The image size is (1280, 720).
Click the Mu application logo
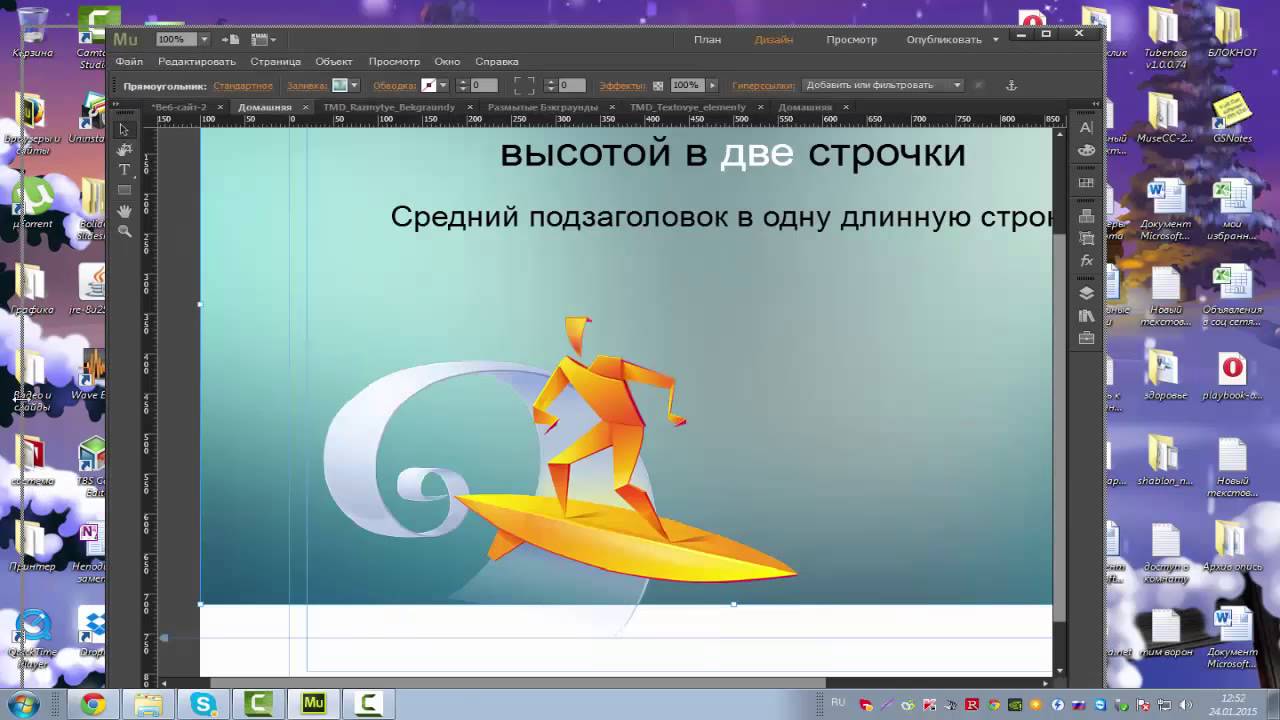click(125, 39)
